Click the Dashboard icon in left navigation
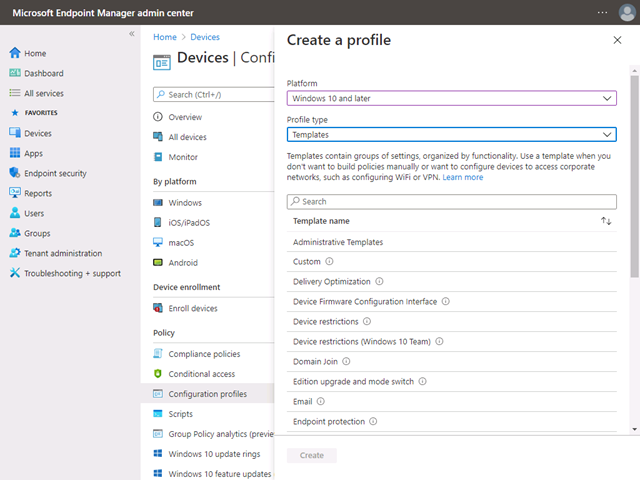640x480 pixels. tap(15, 73)
